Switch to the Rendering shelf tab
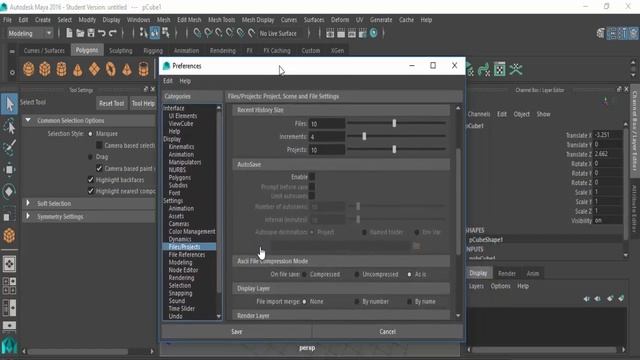The height and width of the screenshot is (360, 640). click(222, 51)
